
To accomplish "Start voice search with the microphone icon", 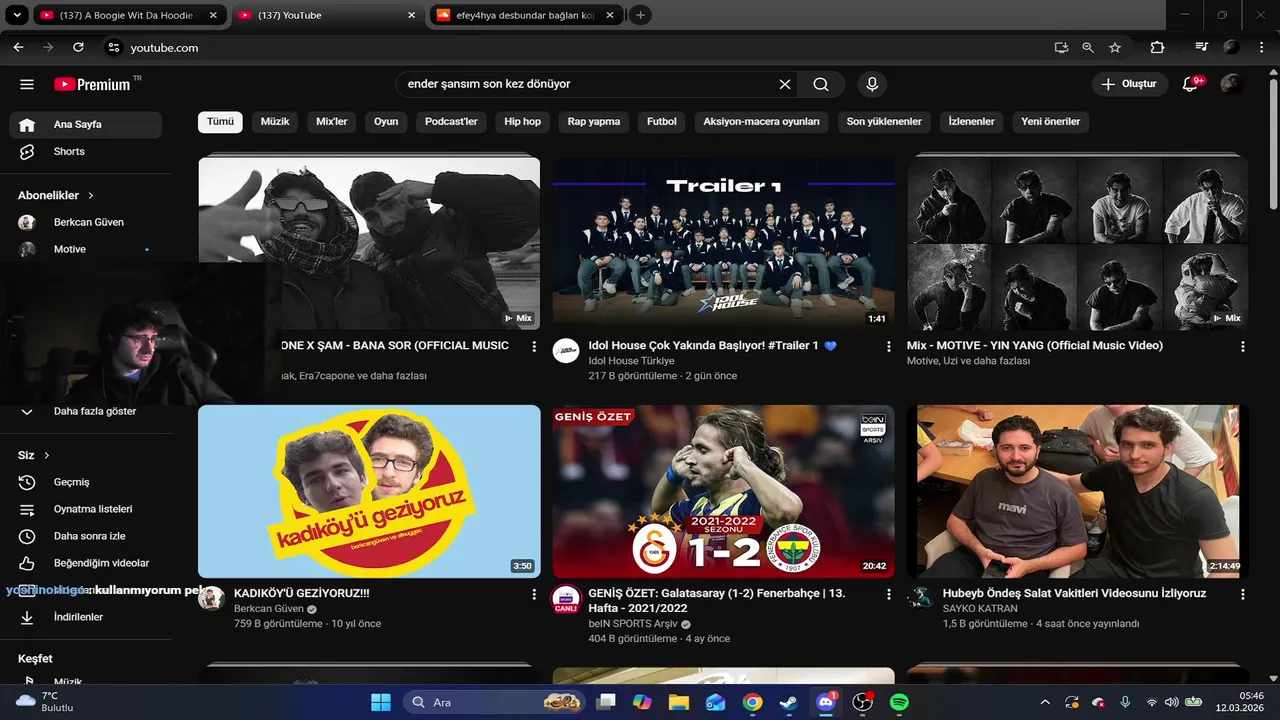I will 872,85.
